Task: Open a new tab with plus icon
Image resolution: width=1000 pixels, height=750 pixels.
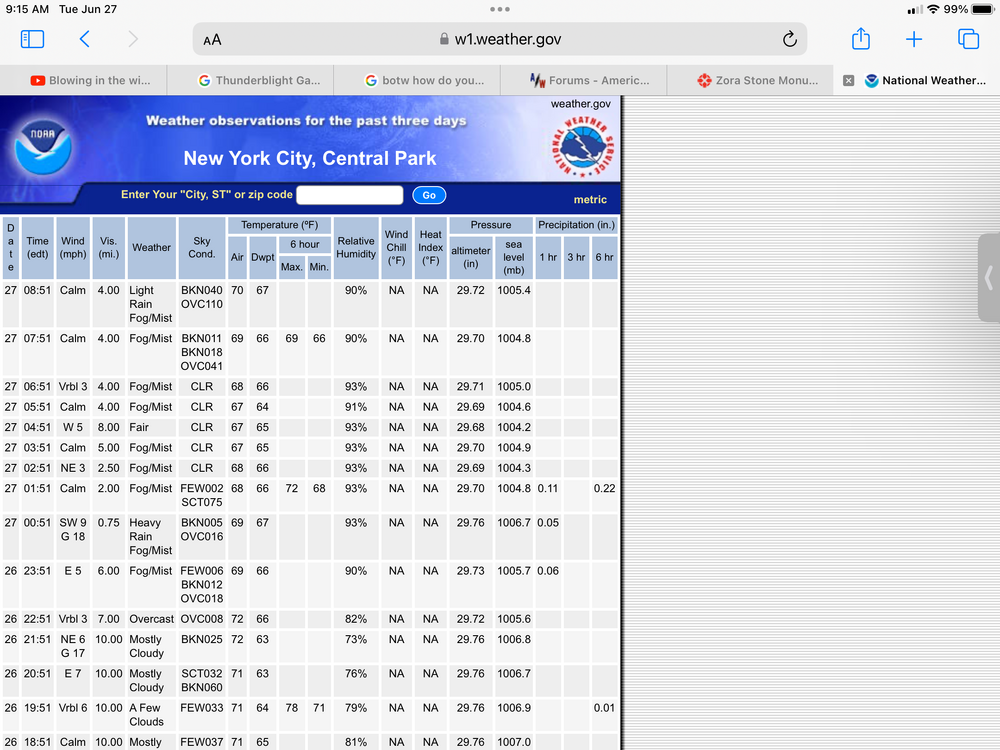Action: [914, 39]
